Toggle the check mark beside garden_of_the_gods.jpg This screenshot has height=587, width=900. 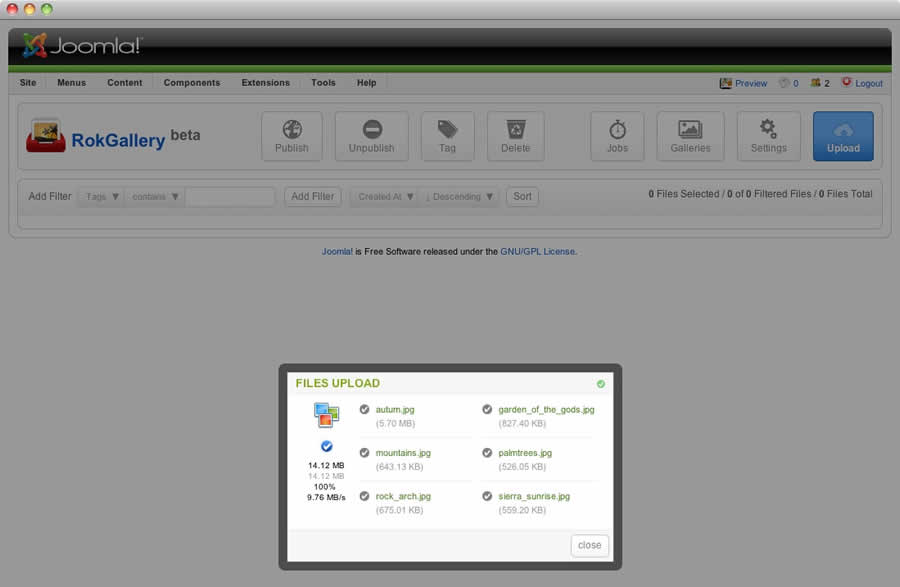click(x=487, y=409)
